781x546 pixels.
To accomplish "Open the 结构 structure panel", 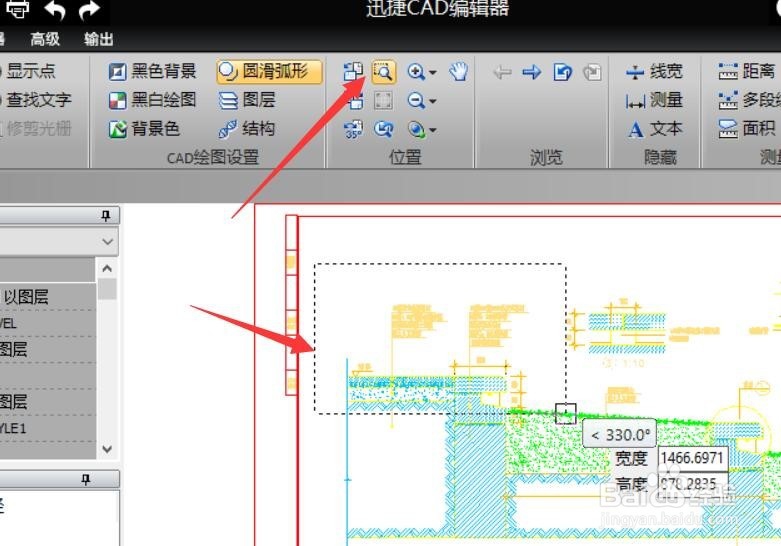I will pos(247,129).
